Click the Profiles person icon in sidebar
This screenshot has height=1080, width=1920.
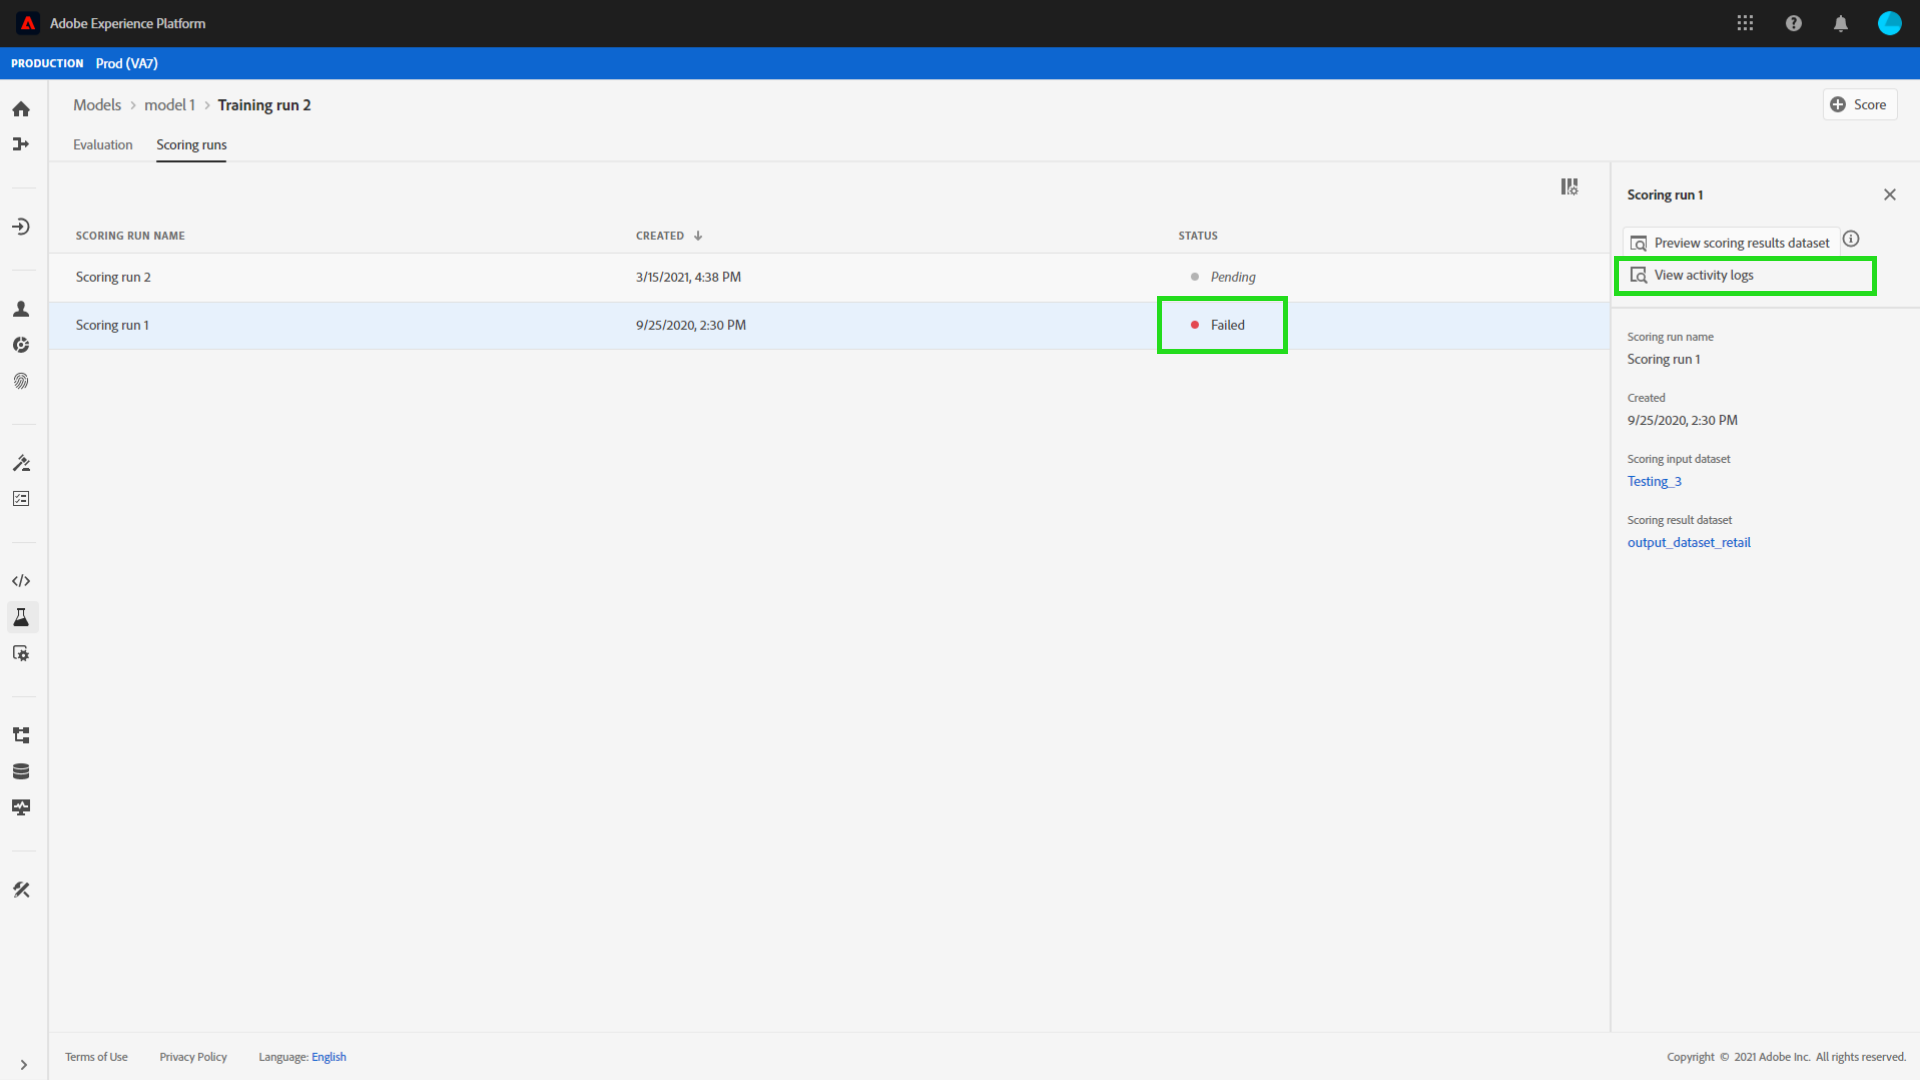21,309
